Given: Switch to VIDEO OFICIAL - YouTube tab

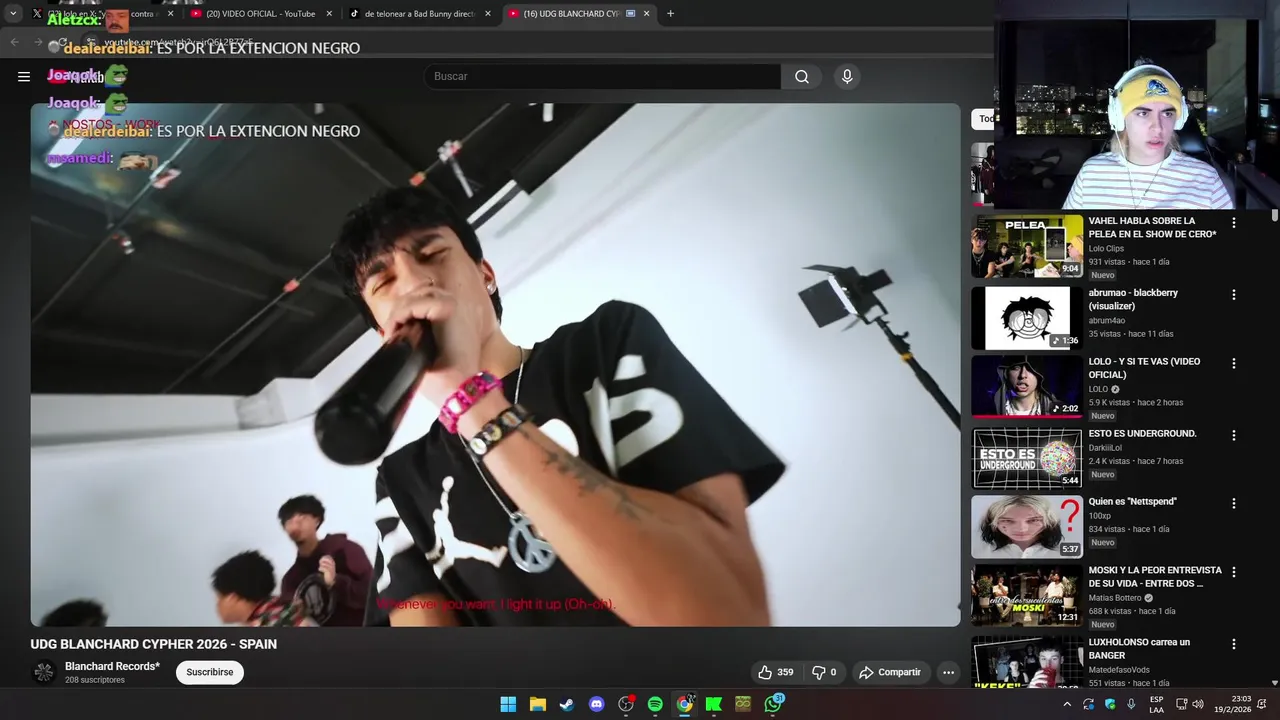Looking at the screenshot, I should pyautogui.click(x=260, y=13).
